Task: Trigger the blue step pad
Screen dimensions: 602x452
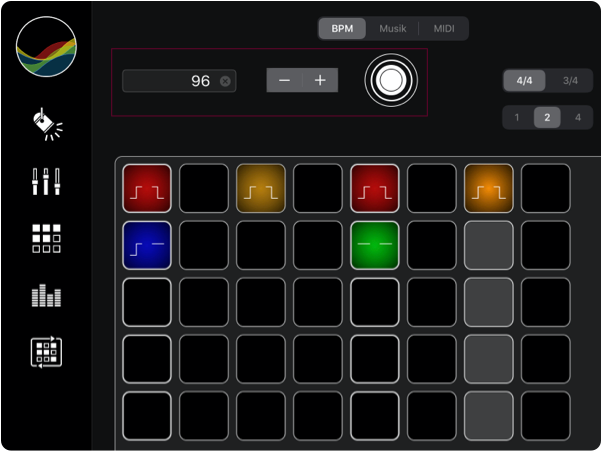Action: (147, 245)
